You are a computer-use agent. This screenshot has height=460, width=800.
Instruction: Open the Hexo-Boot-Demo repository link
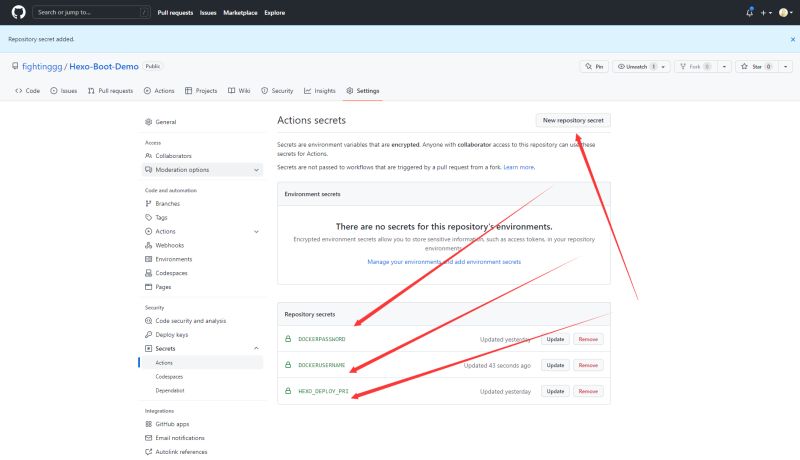click(x=104, y=66)
